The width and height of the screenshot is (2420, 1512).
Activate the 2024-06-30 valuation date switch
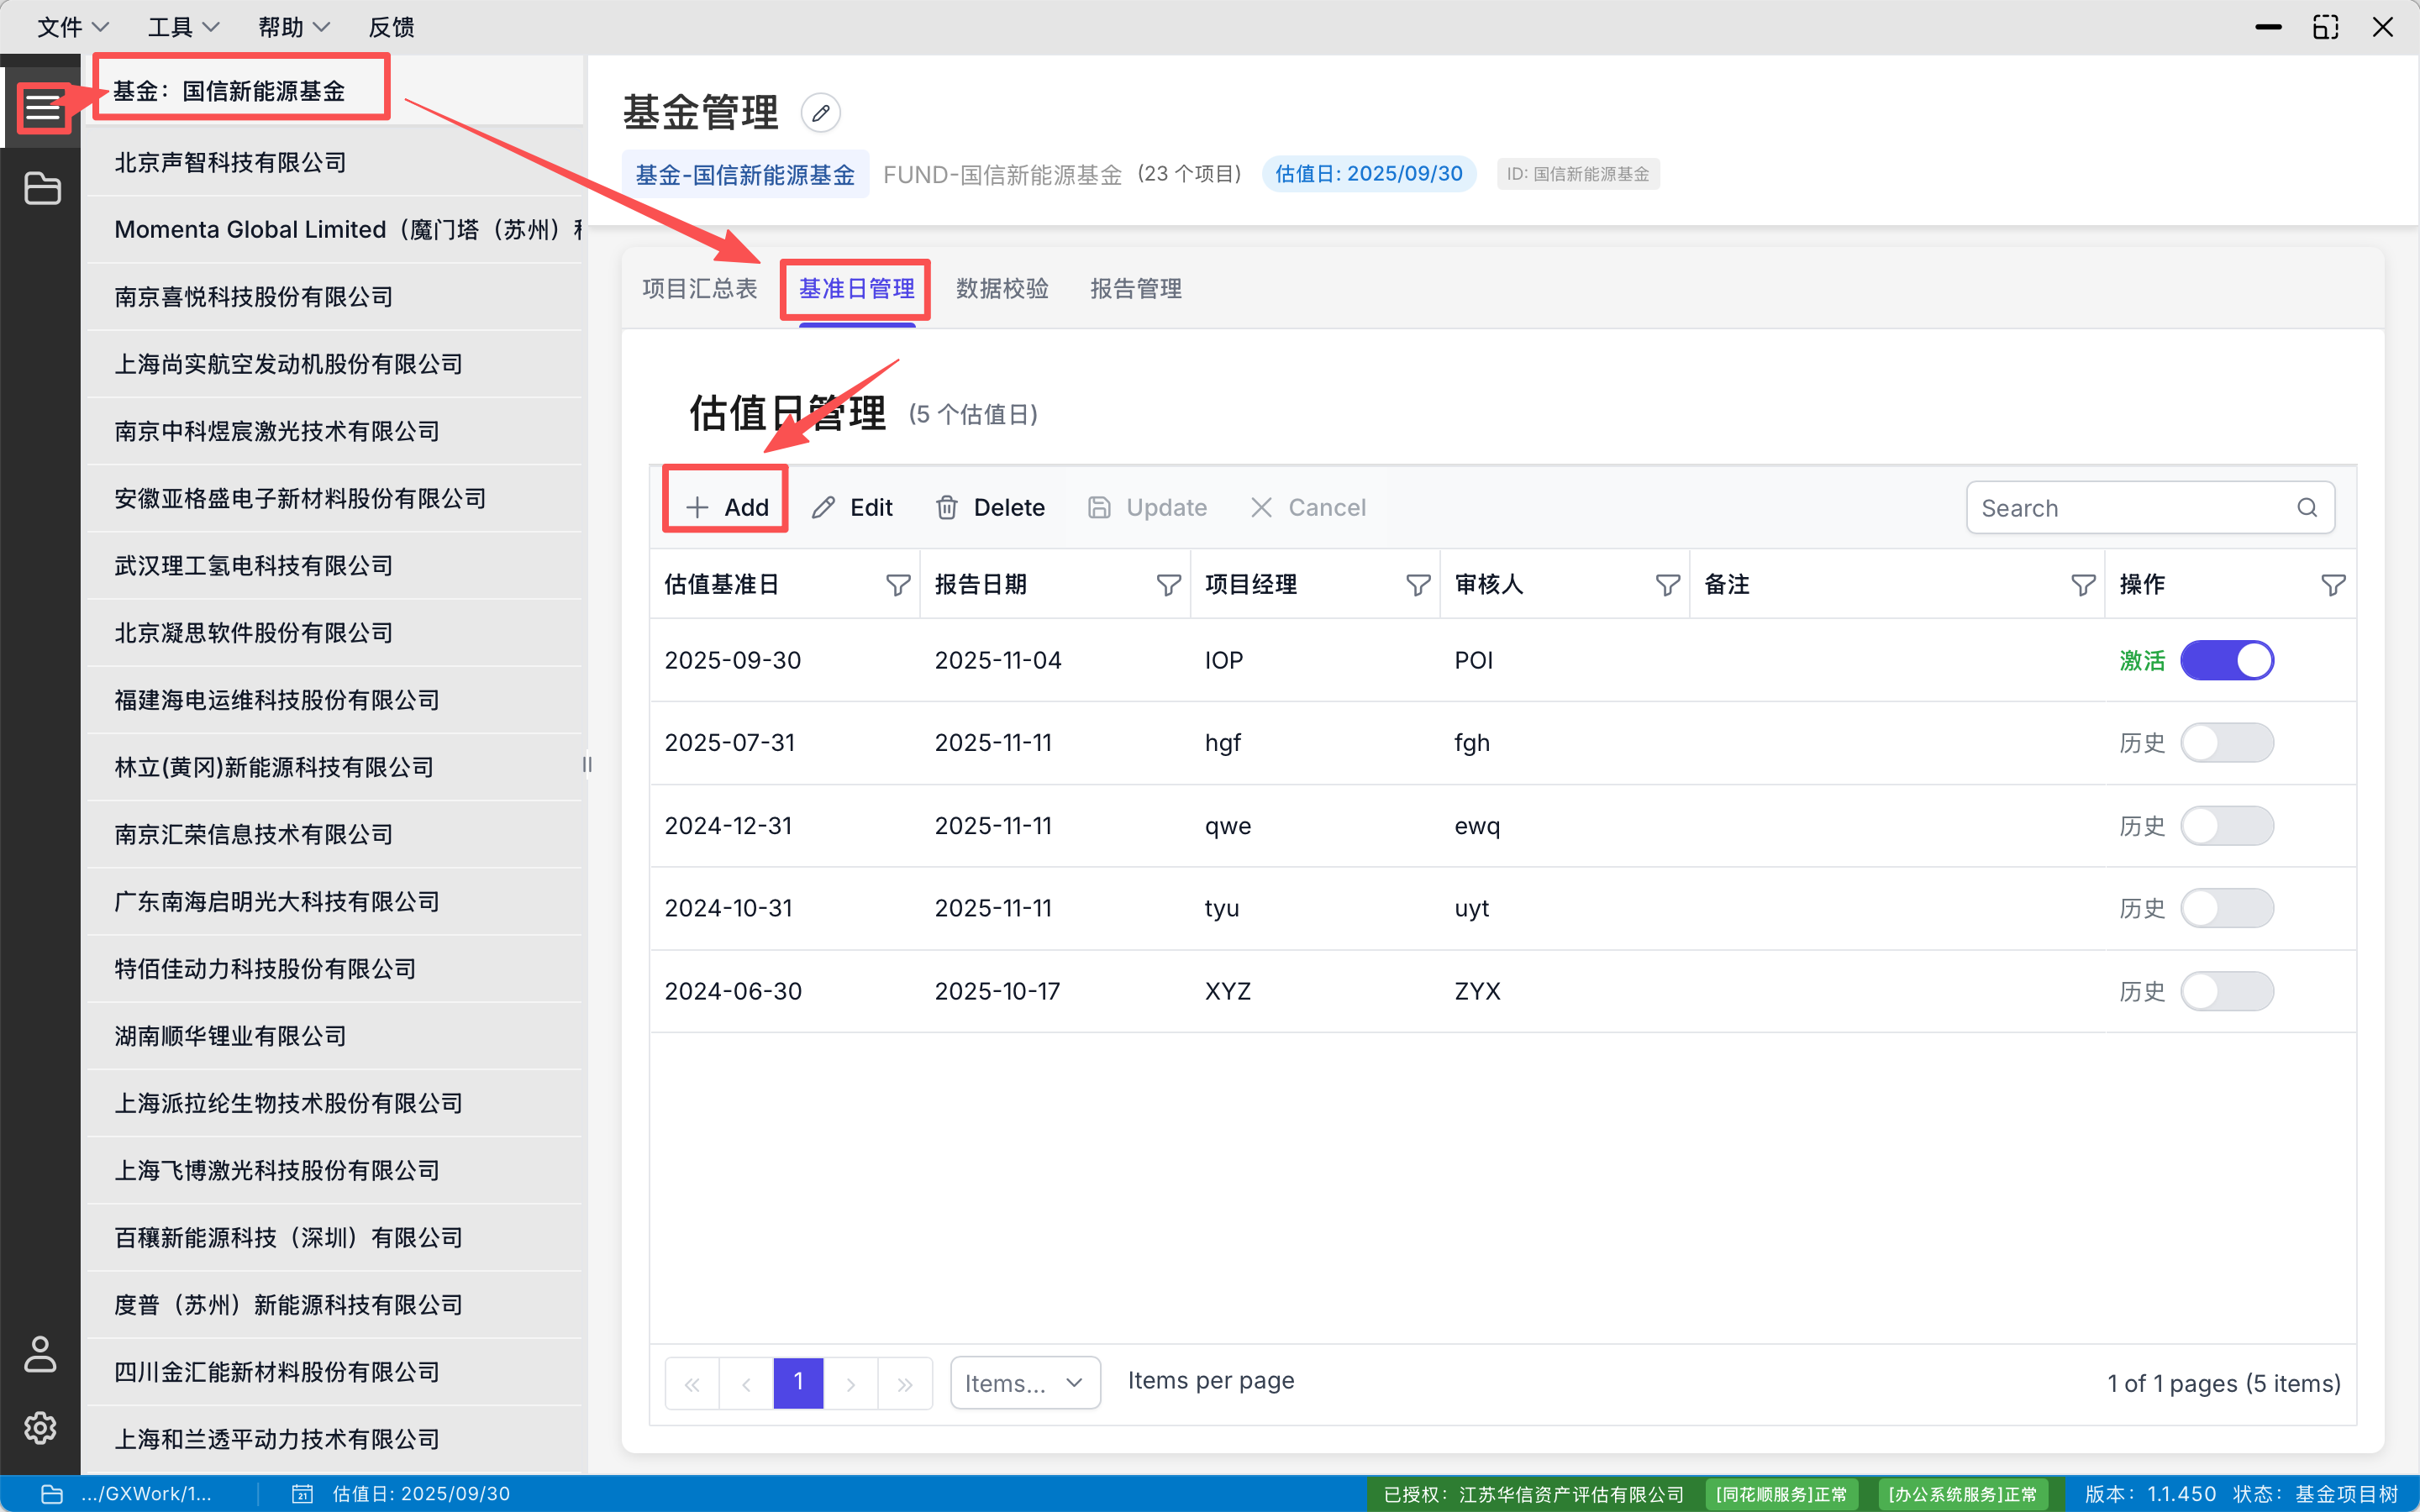point(2227,991)
